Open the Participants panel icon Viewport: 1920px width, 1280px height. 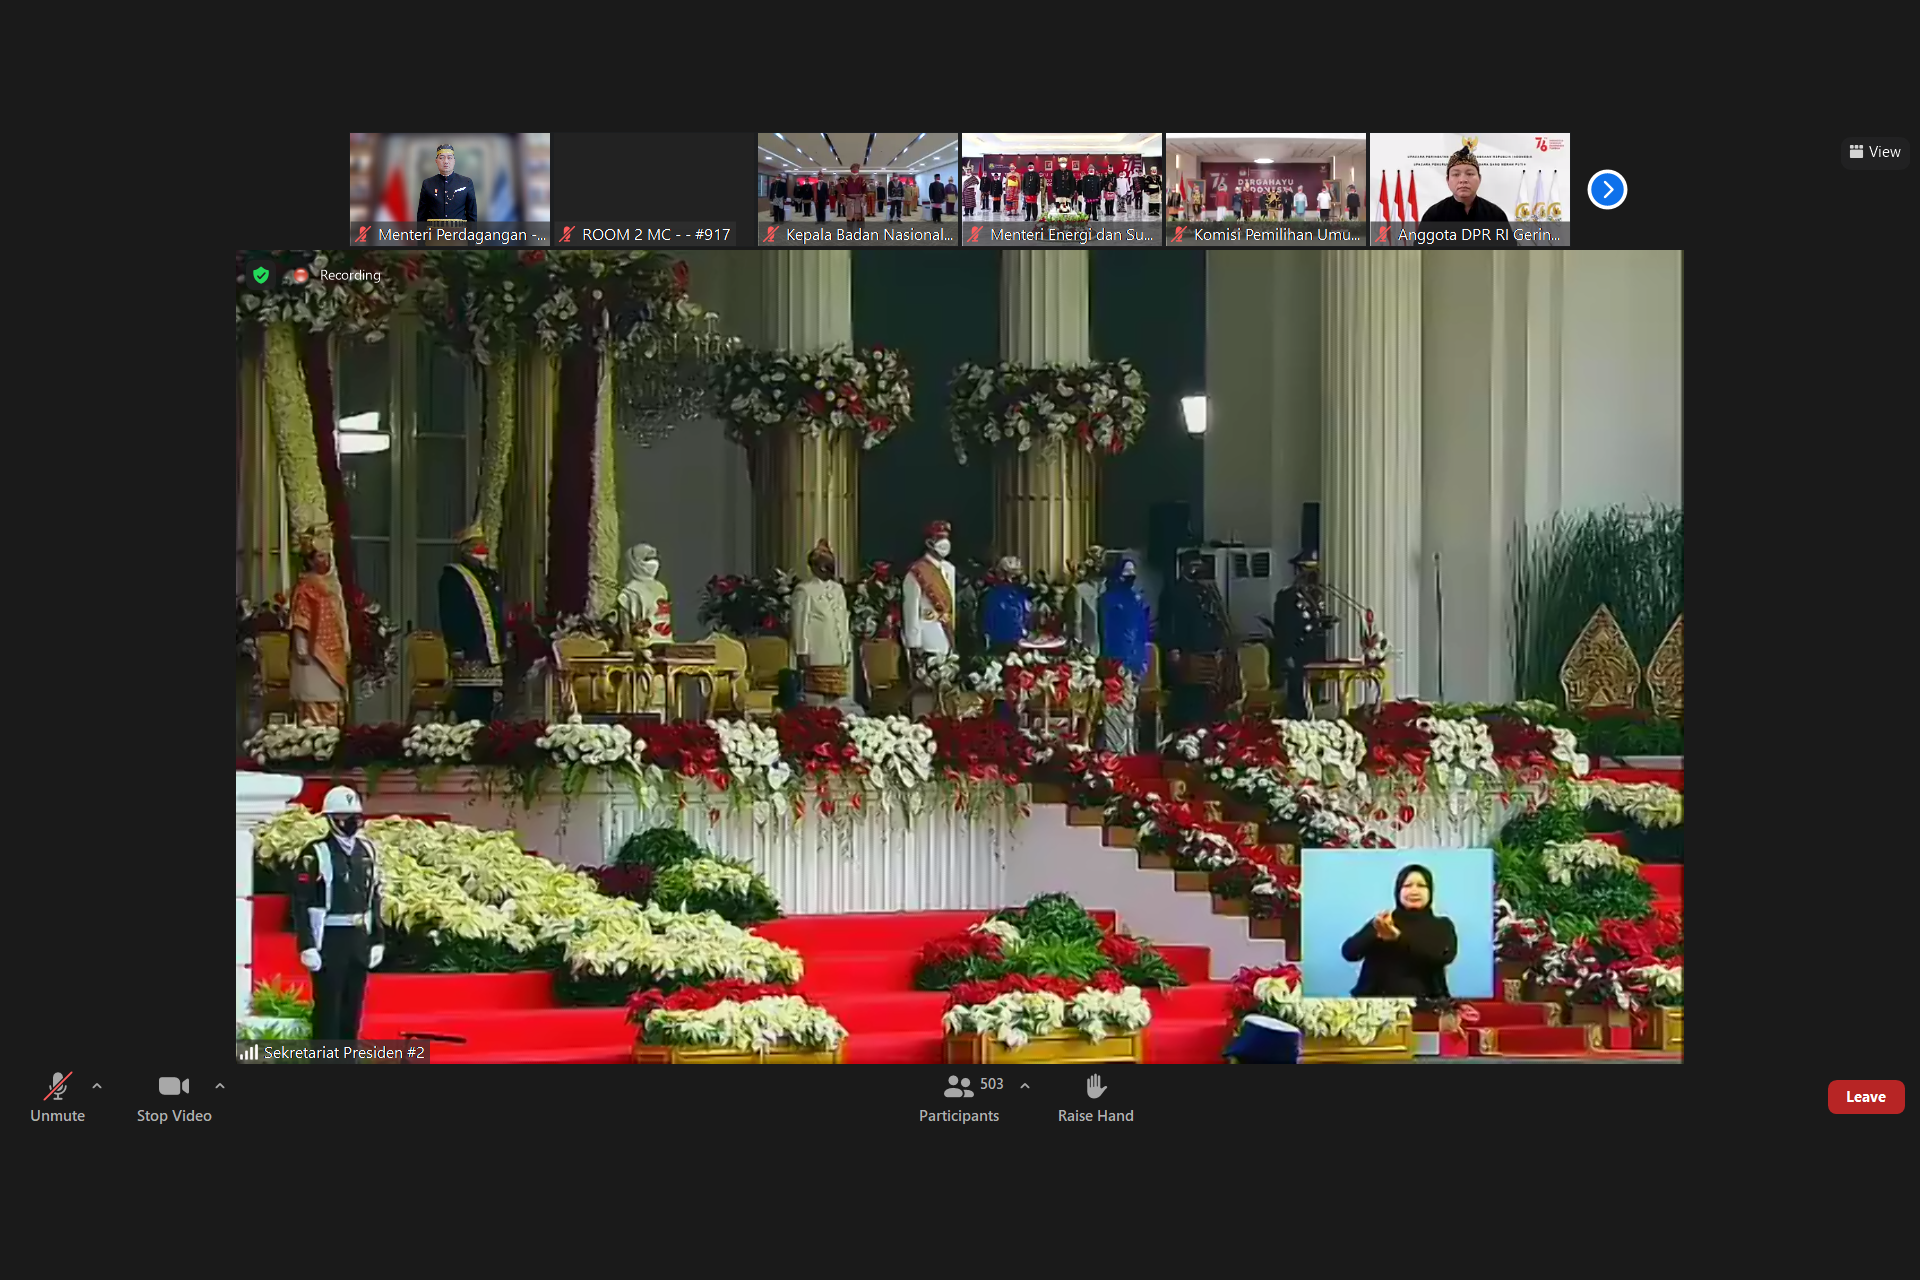pos(958,1087)
